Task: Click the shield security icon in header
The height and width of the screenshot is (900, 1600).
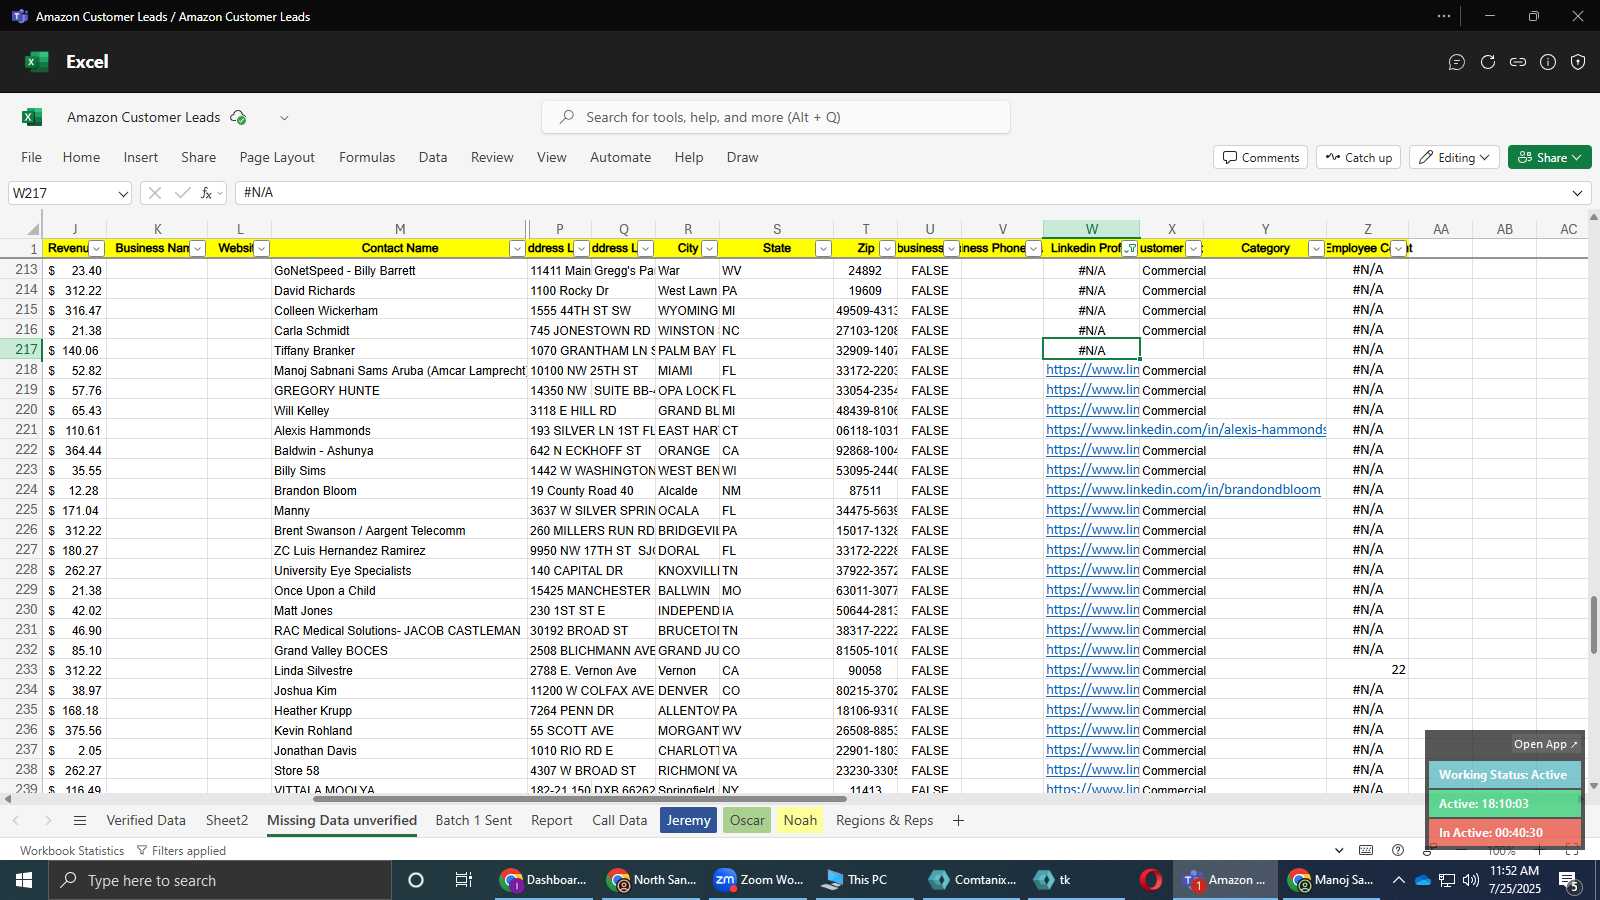Action: [1578, 62]
